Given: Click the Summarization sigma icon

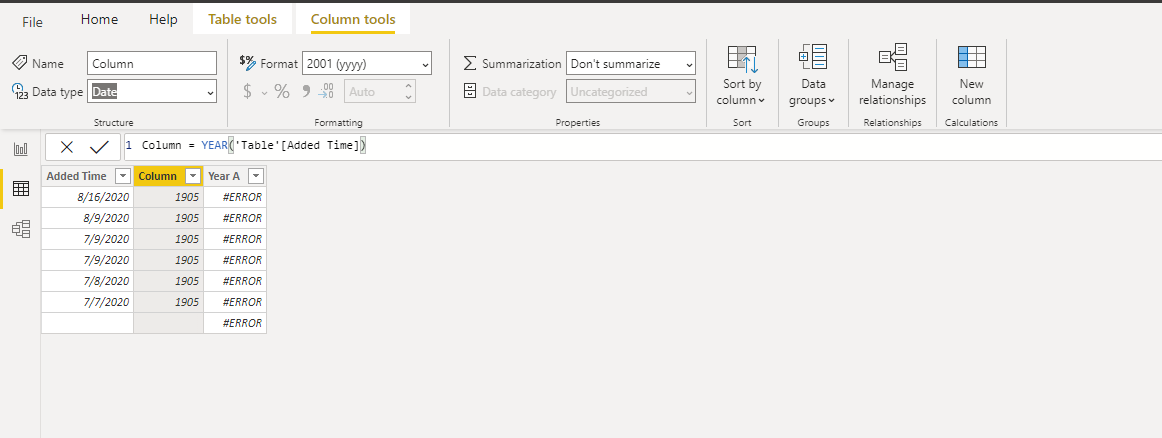Looking at the screenshot, I should (x=470, y=63).
